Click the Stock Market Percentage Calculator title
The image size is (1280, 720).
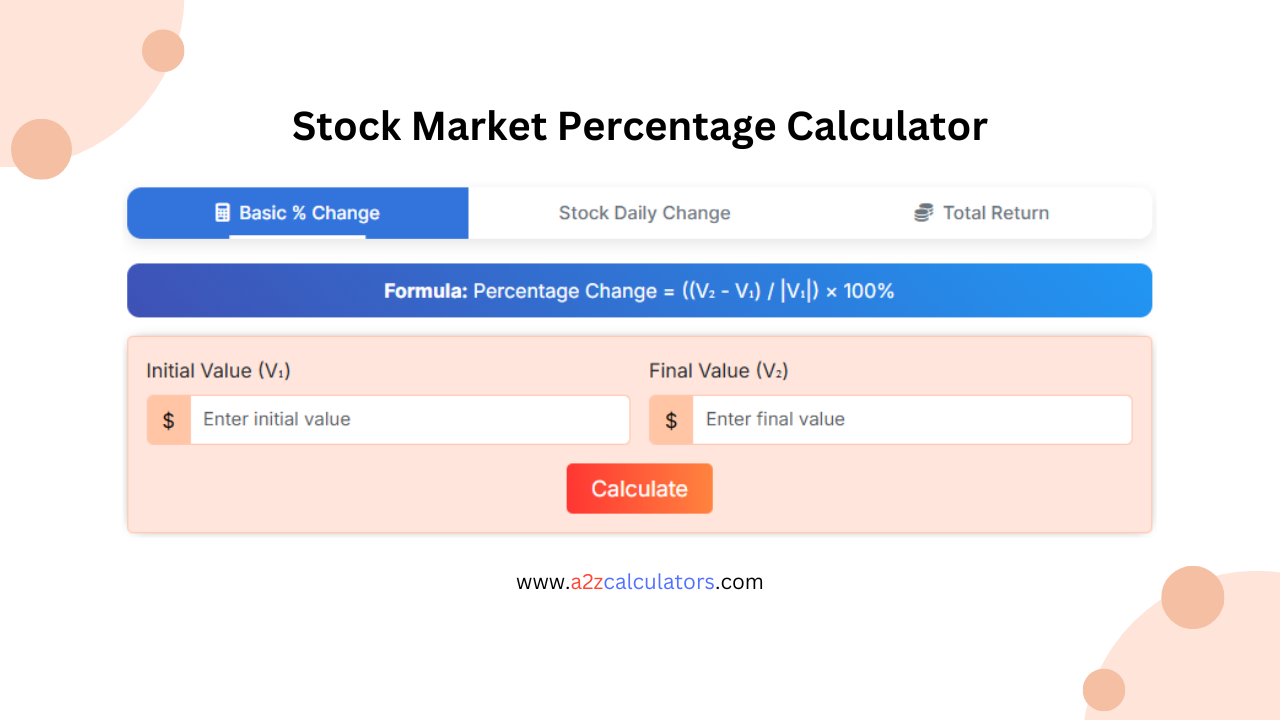pos(639,126)
